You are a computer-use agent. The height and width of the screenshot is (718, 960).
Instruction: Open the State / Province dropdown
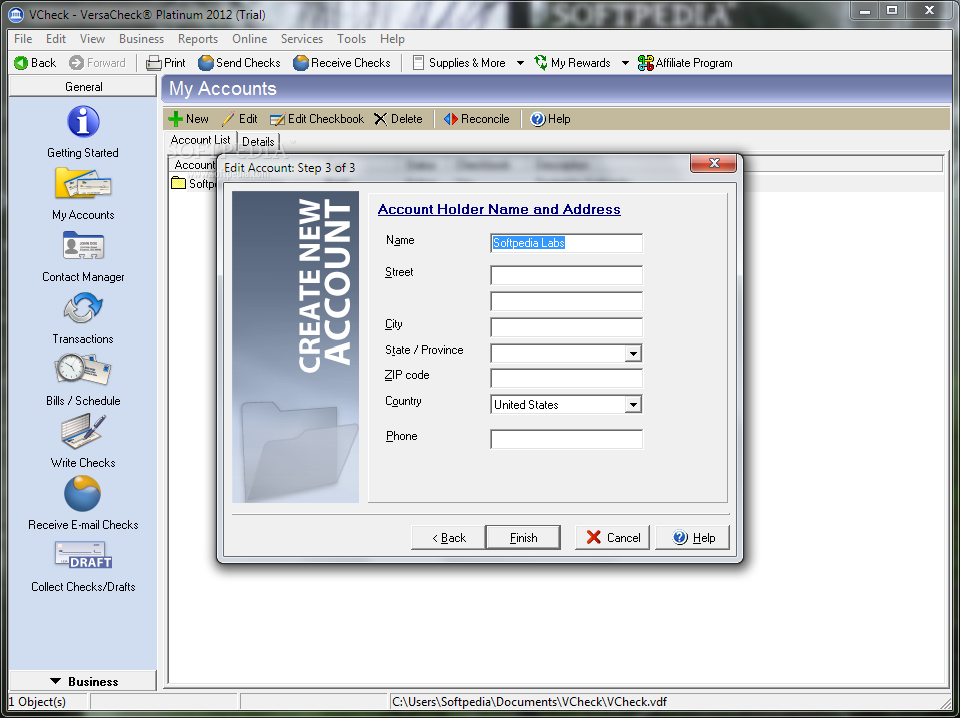point(633,353)
